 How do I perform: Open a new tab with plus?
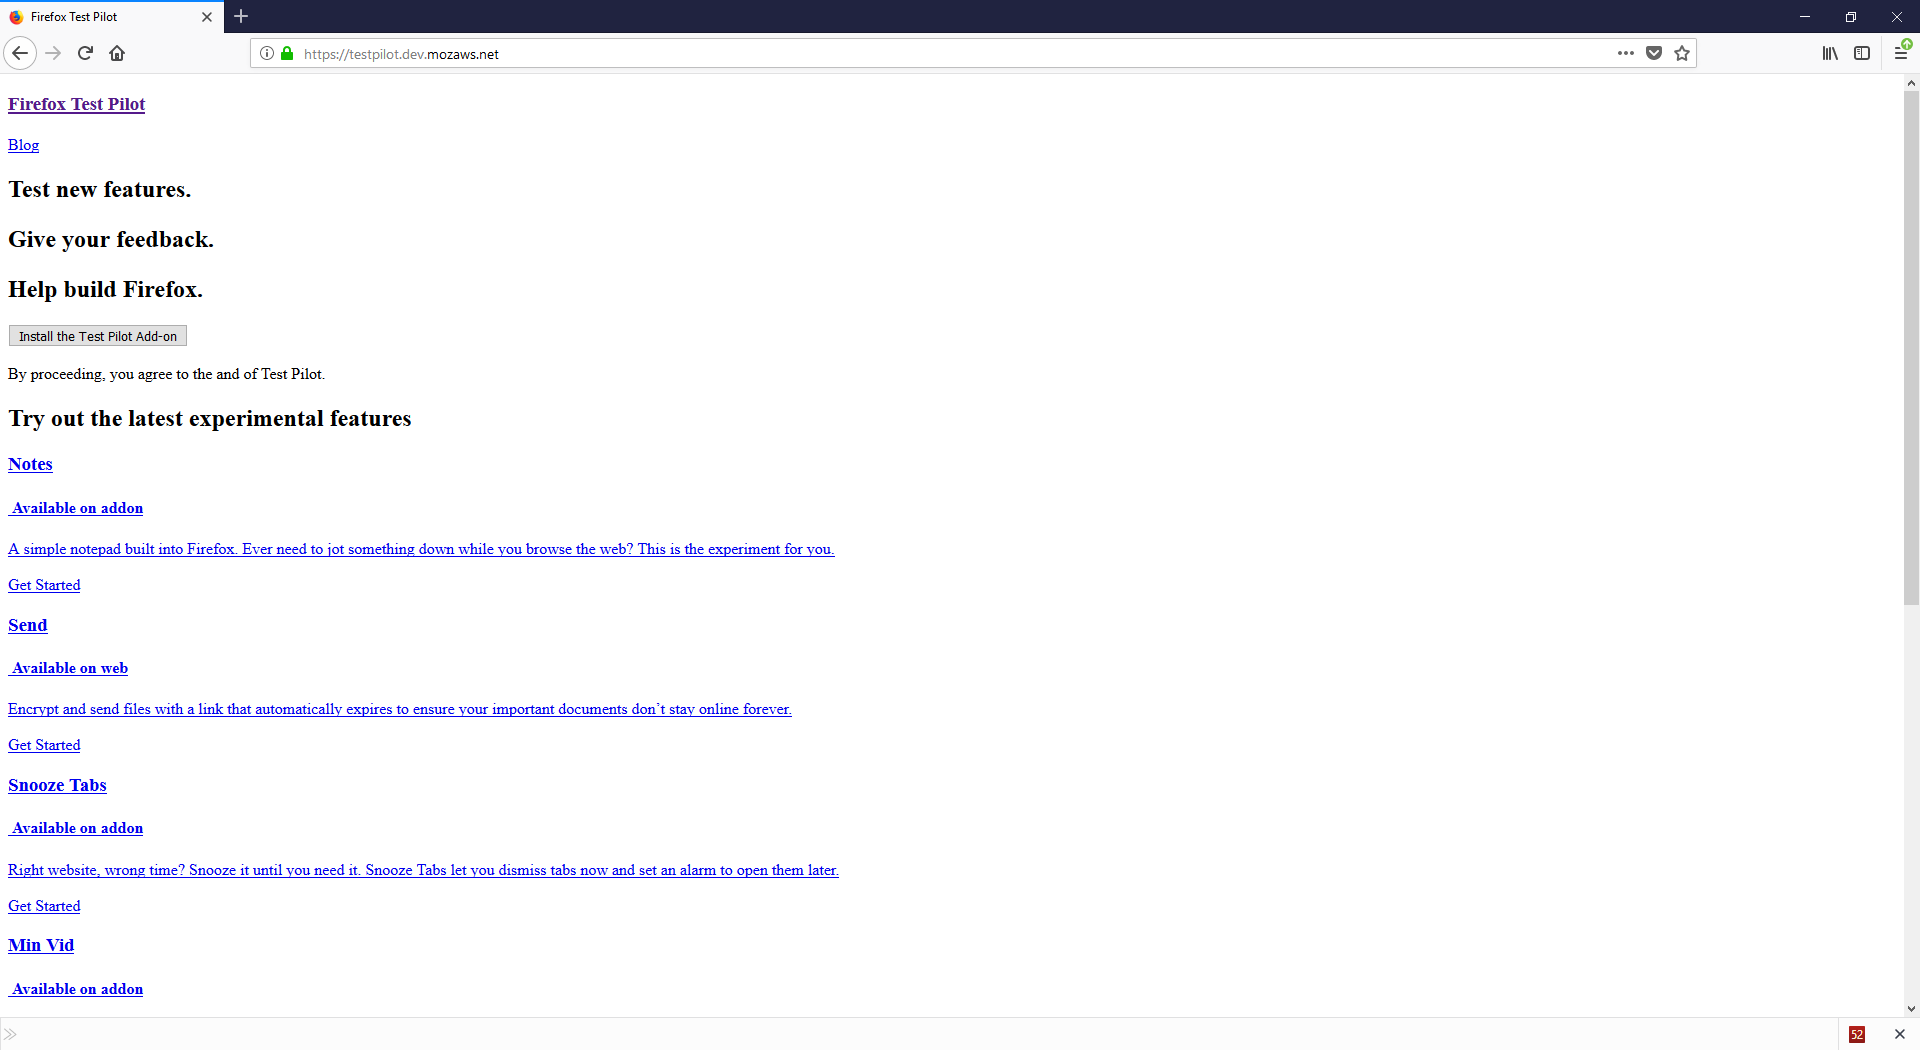[241, 16]
